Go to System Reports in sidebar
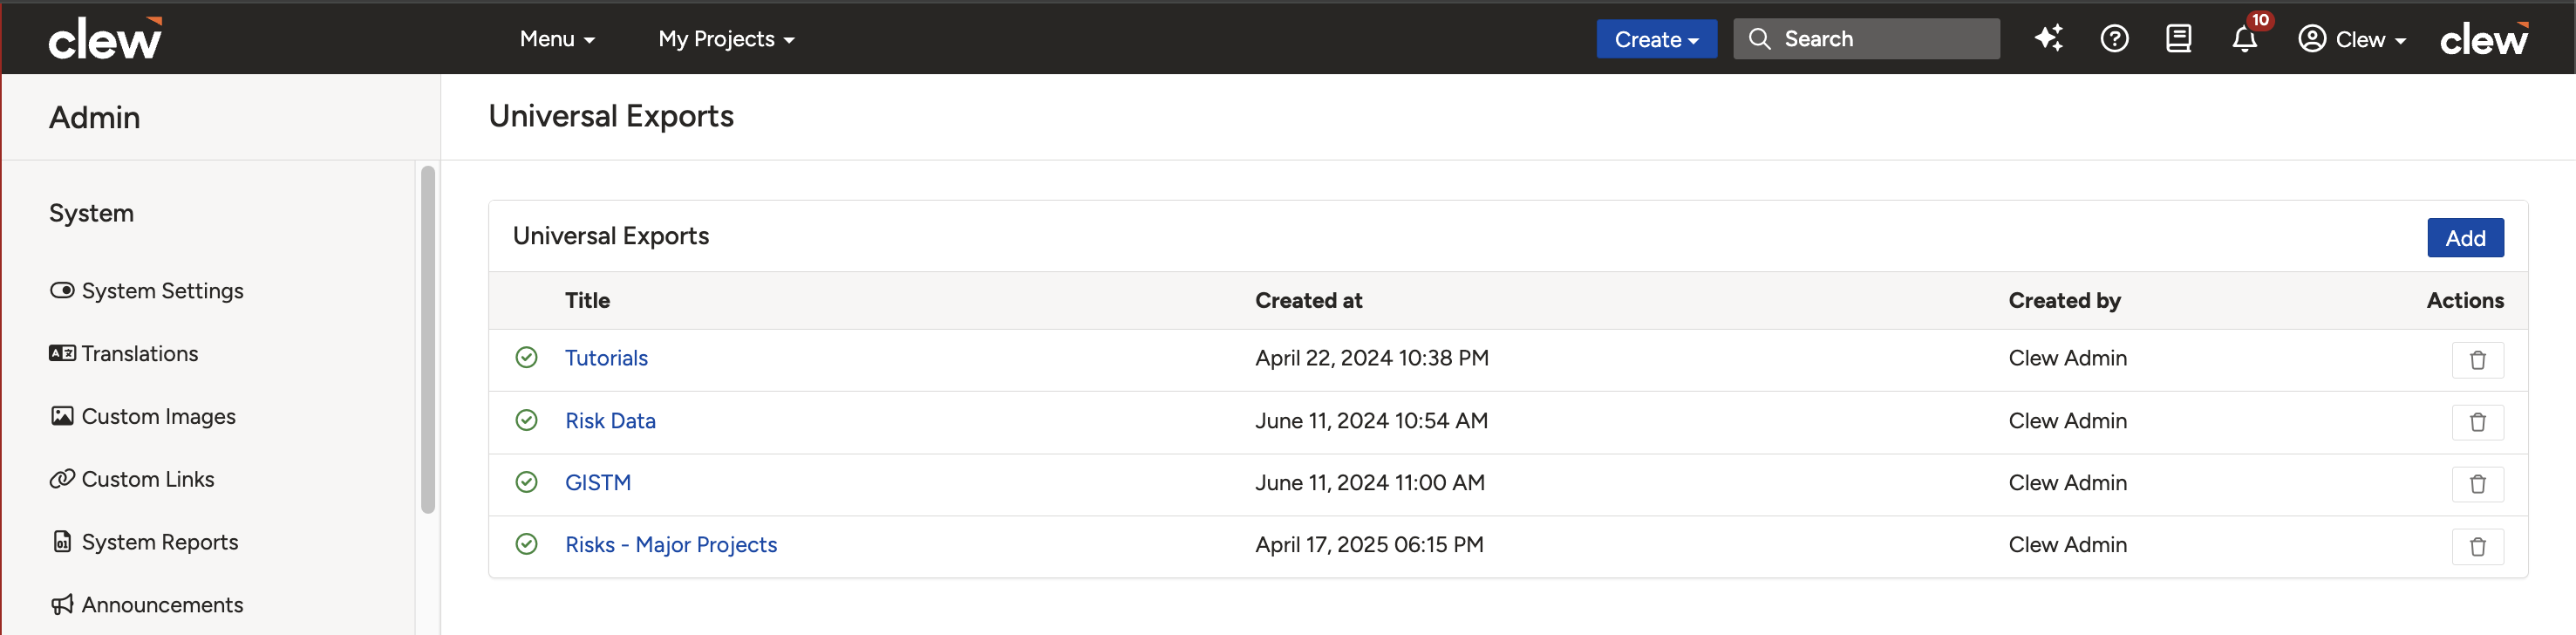 [x=145, y=541]
